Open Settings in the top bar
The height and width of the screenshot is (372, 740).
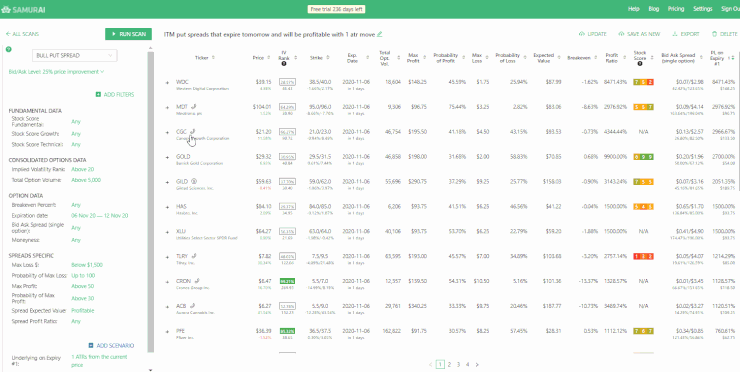pyautogui.click(x=703, y=9)
